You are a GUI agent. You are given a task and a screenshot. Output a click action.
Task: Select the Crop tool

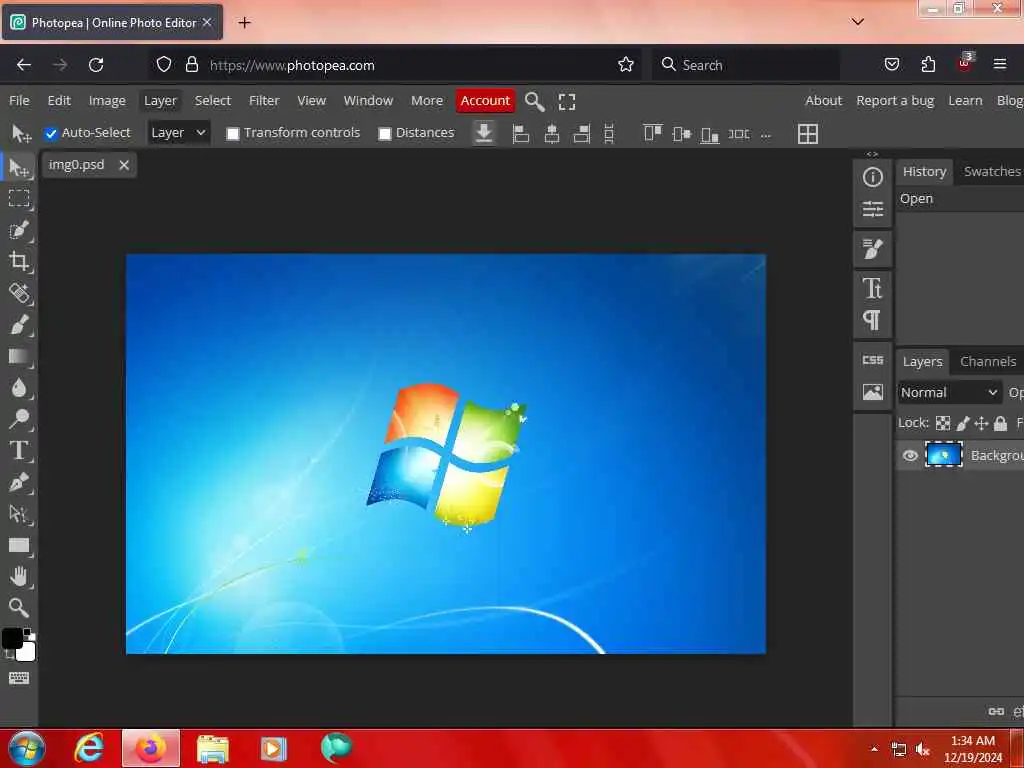click(x=19, y=261)
